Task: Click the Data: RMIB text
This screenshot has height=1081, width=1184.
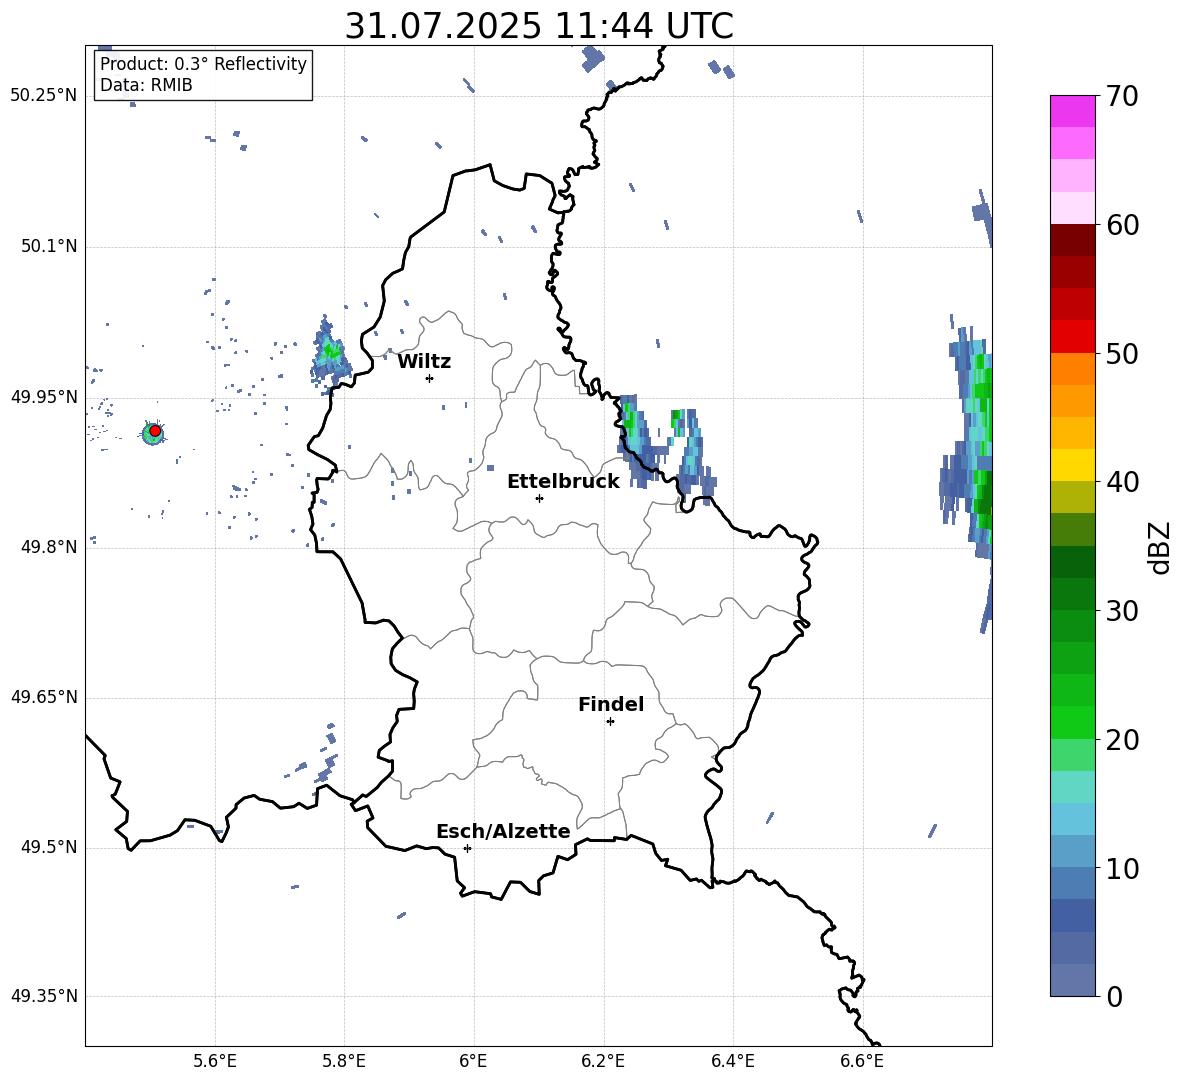Action: pyautogui.click(x=146, y=85)
